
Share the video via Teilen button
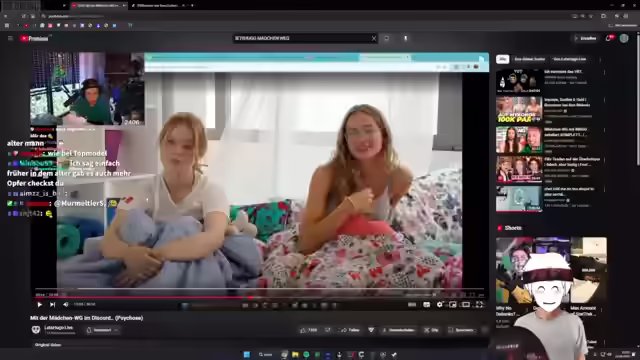[350, 330]
